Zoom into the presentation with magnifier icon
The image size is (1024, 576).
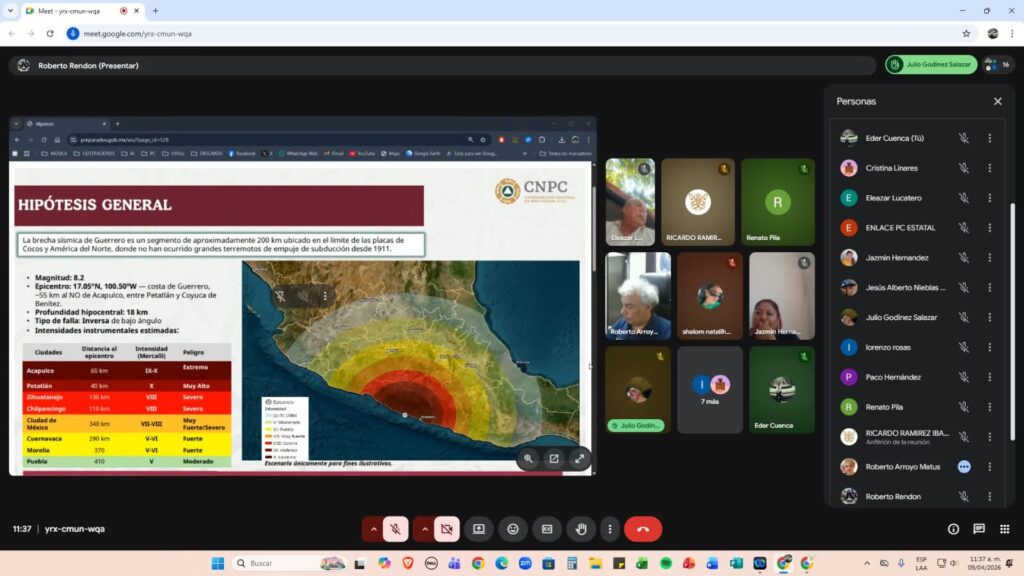tap(529, 459)
